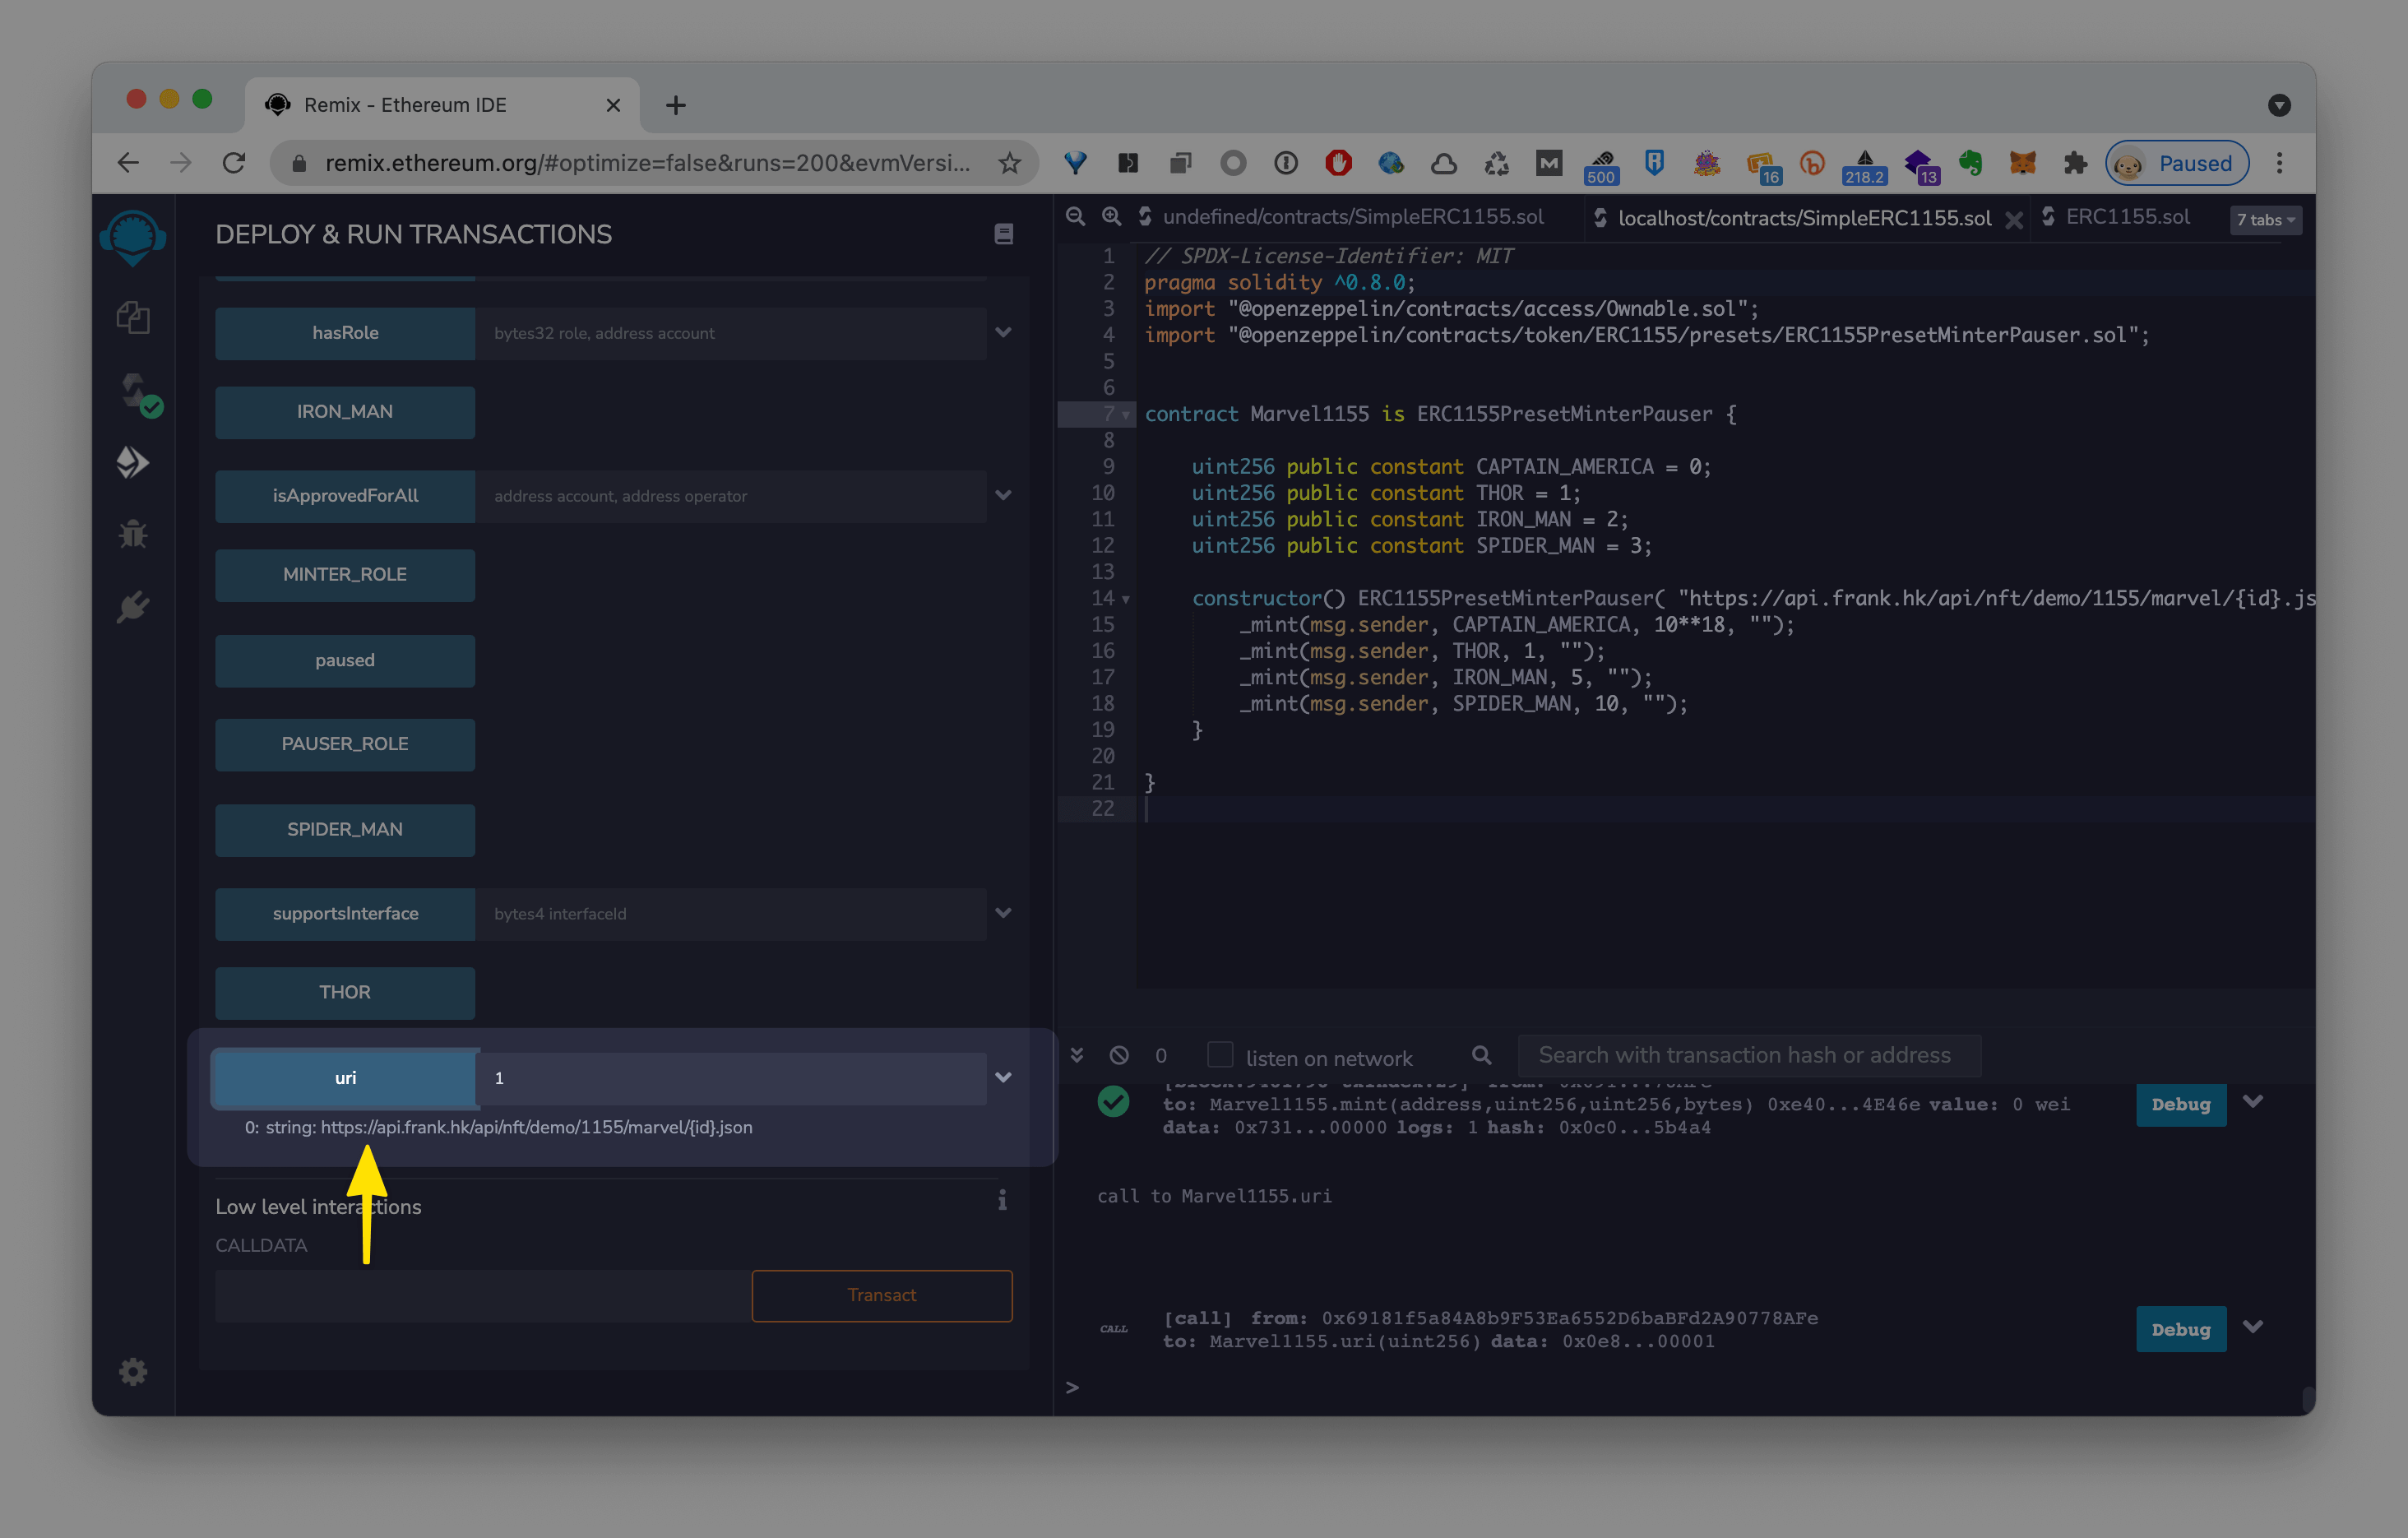Open MetaMask fox extension icon

click(2022, 163)
